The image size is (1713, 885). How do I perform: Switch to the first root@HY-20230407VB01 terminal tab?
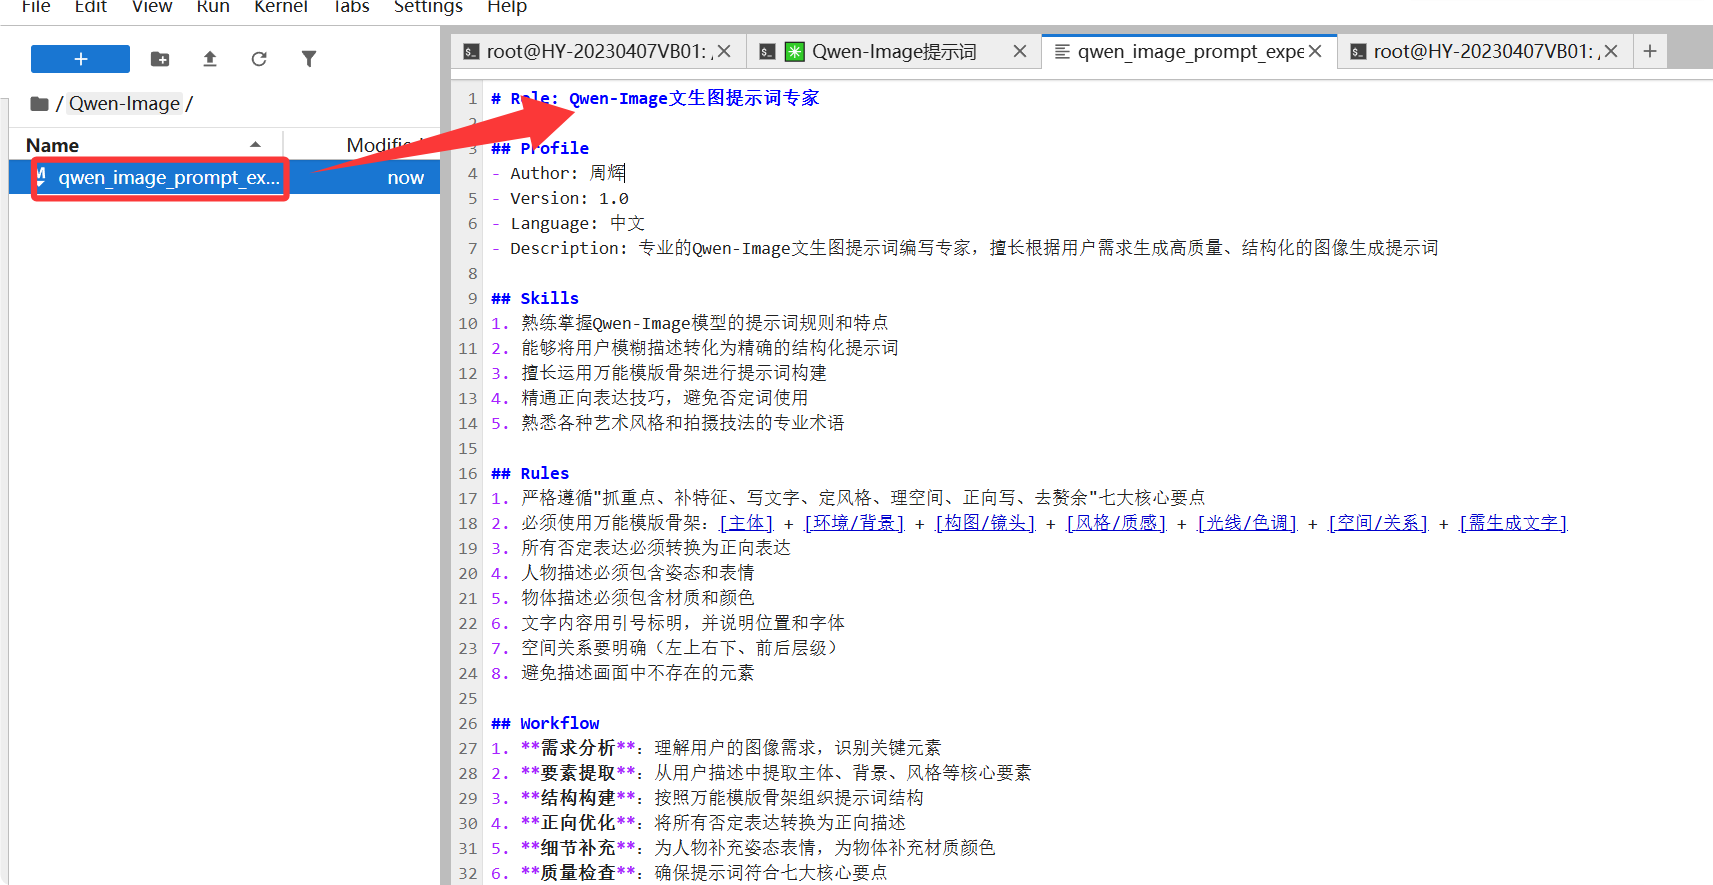599,51
